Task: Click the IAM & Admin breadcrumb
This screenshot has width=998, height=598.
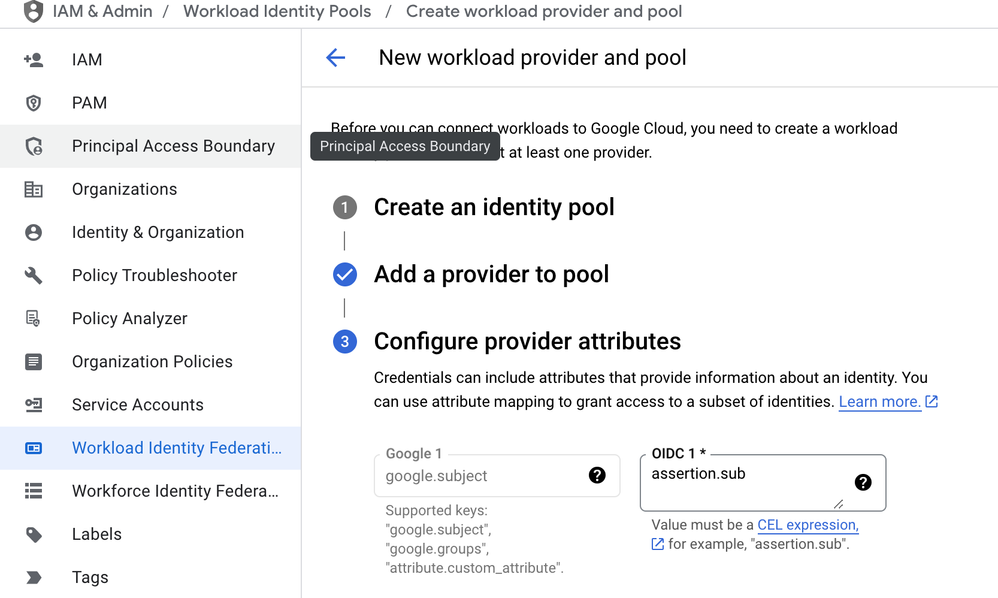Action: tap(102, 11)
